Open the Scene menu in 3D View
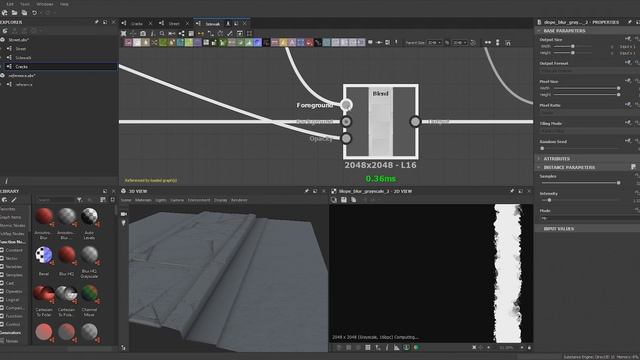640x360 pixels. coord(126,200)
